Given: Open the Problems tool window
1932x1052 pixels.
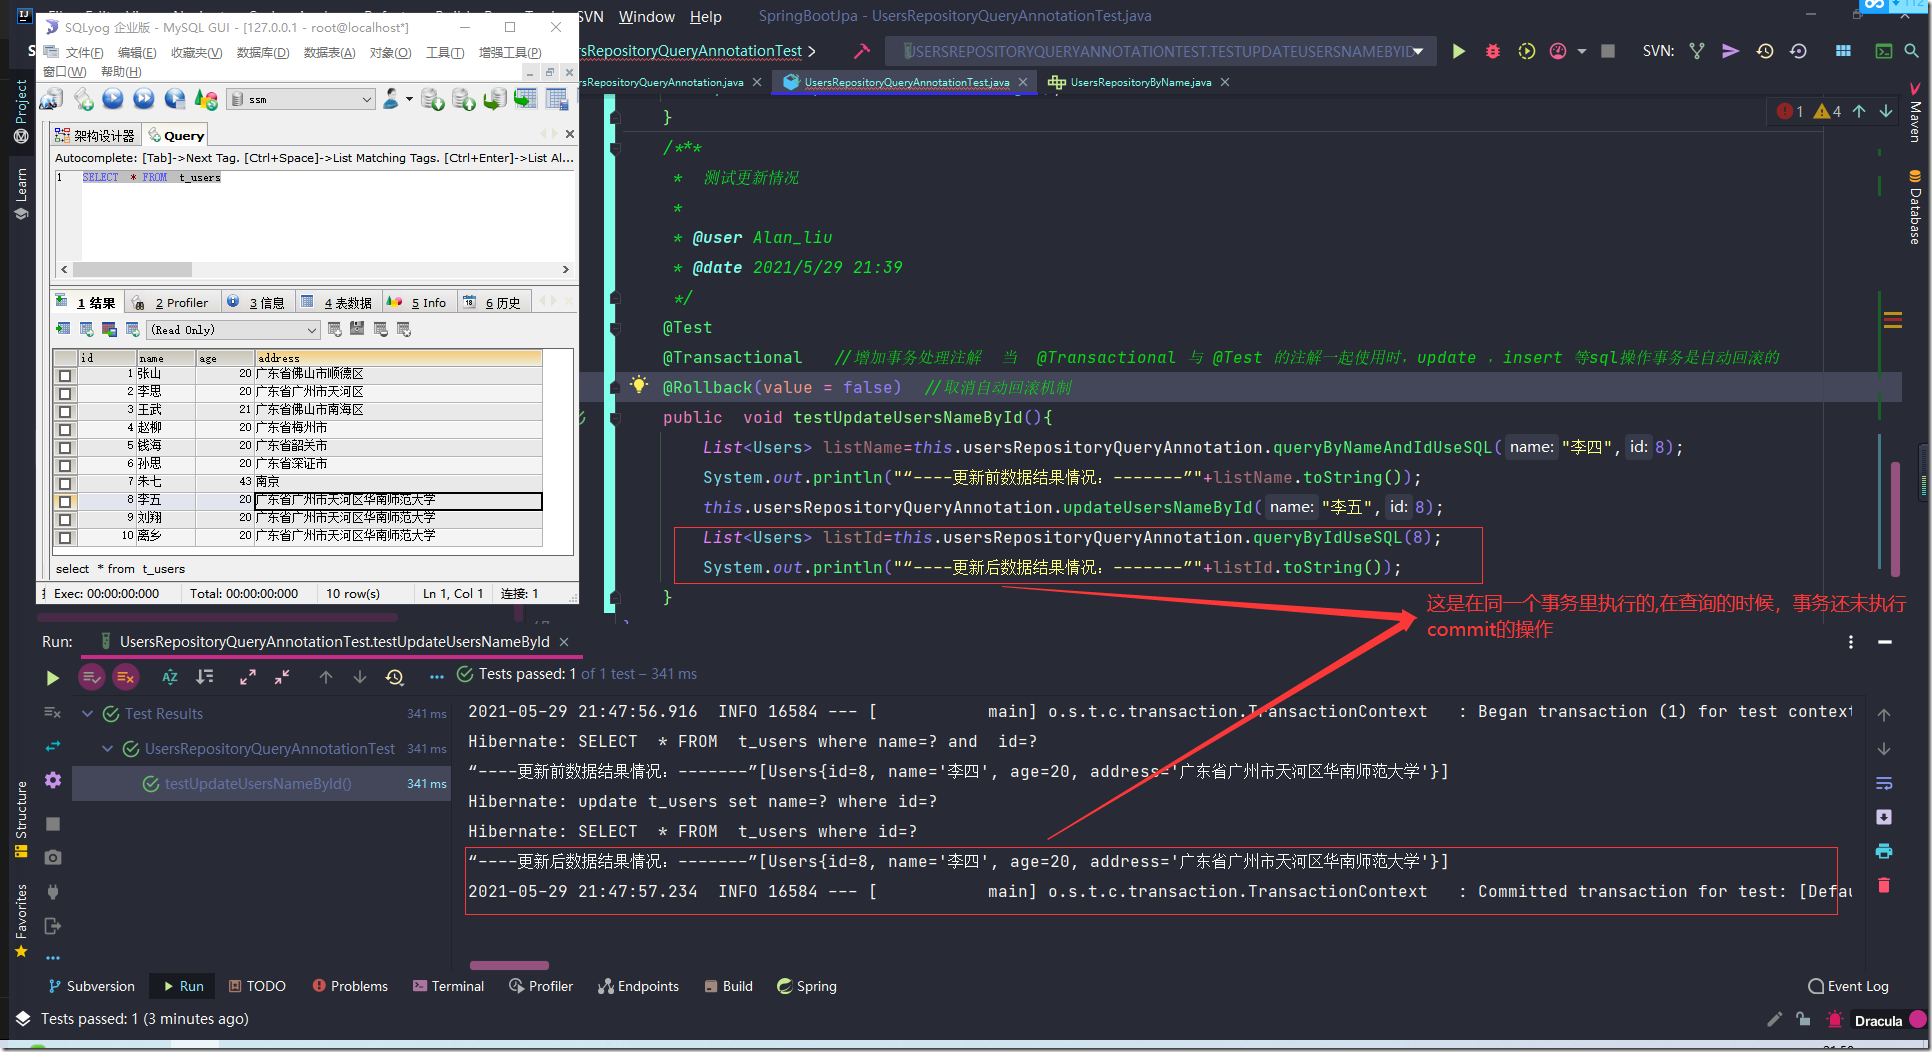Looking at the screenshot, I should pyautogui.click(x=350, y=986).
